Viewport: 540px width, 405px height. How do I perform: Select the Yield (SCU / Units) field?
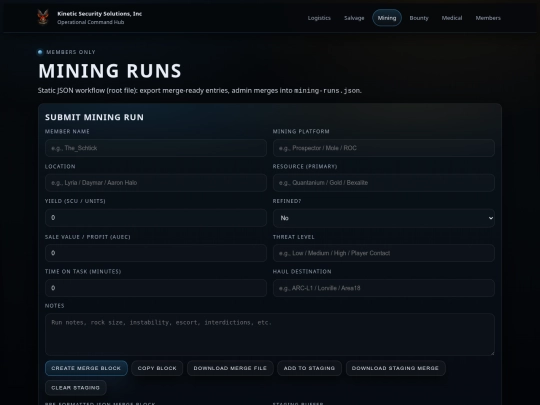(156, 218)
